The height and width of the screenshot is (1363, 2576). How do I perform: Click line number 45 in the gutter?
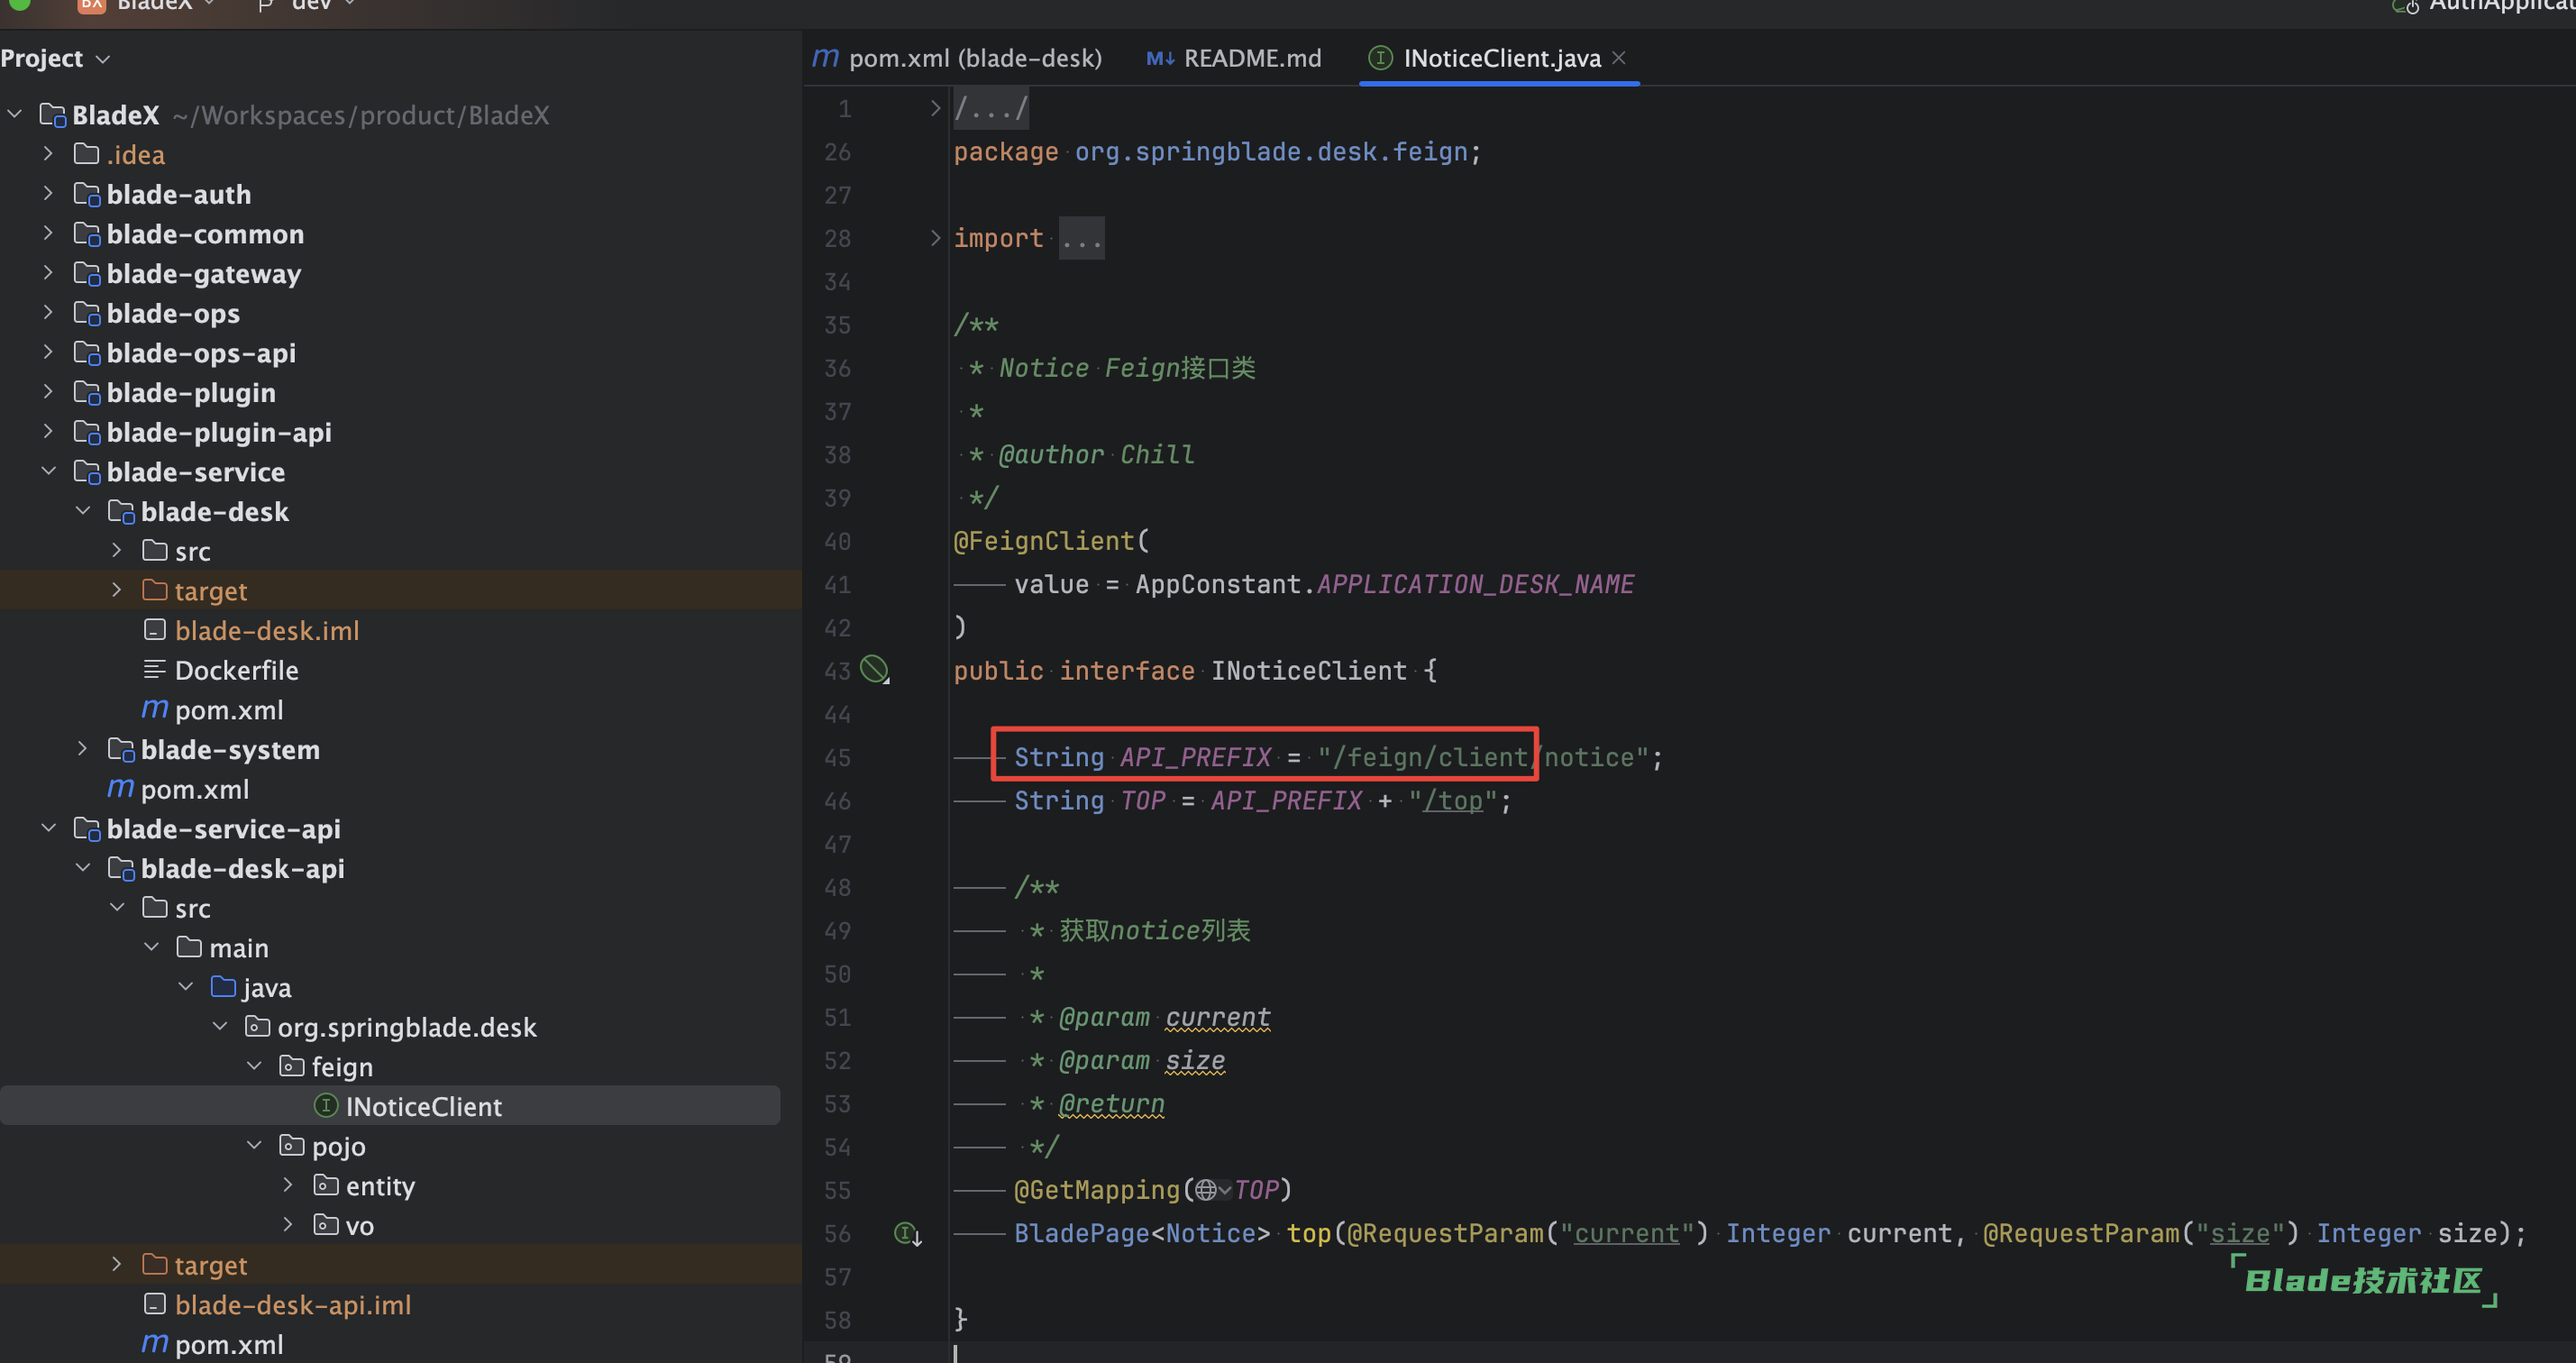point(837,757)
